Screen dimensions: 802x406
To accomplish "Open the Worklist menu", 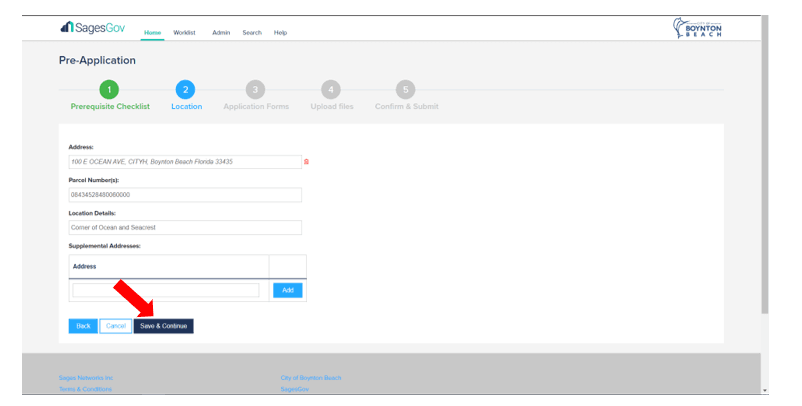I will click(x=184, y=33).
